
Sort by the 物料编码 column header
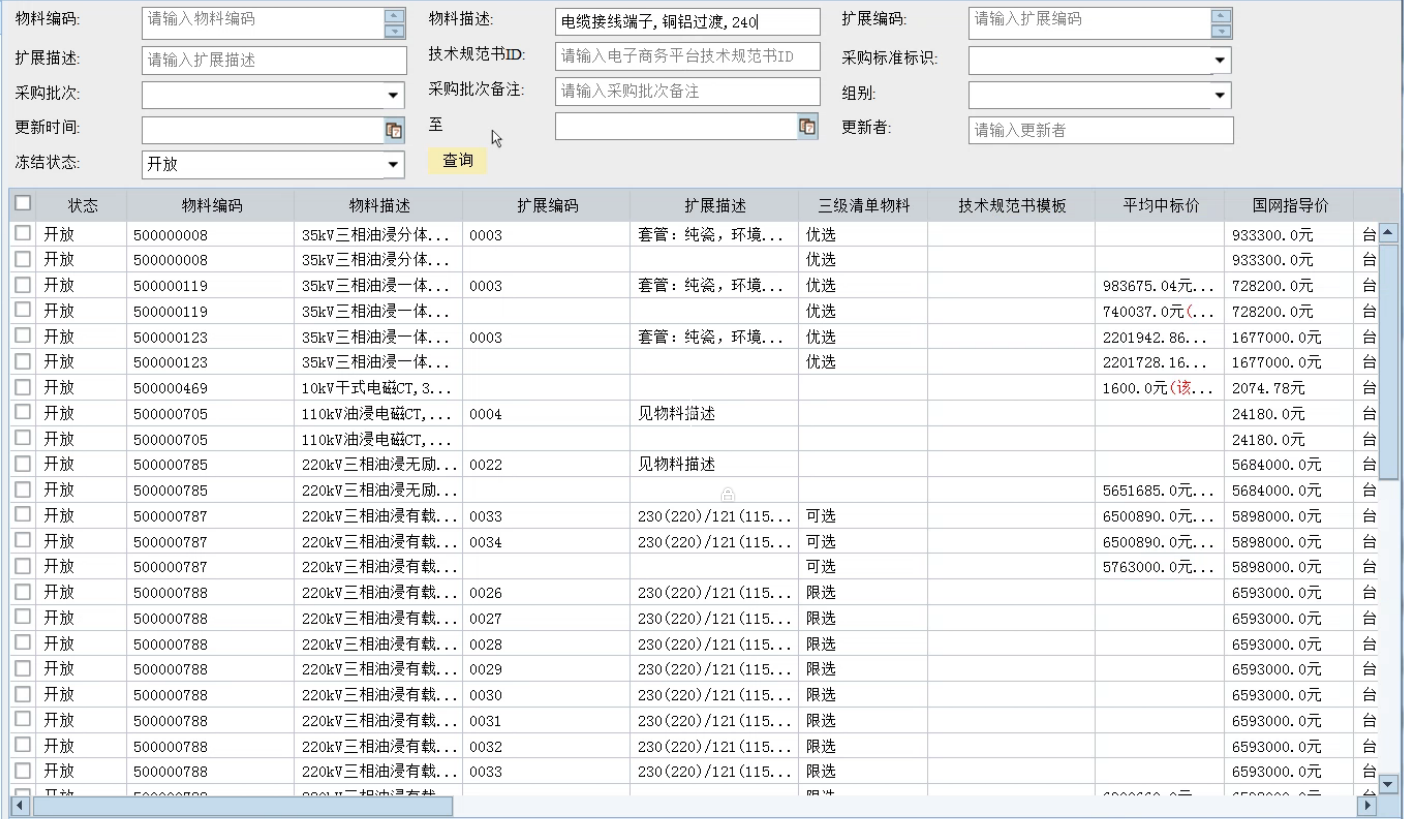click(x=211, y=206)
